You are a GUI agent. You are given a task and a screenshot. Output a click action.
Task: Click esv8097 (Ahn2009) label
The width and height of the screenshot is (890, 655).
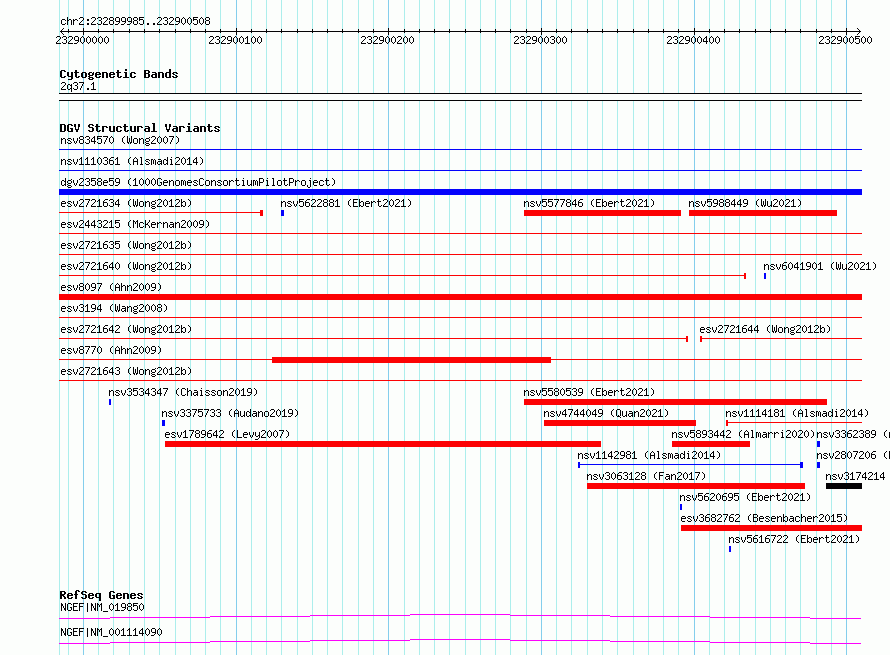coord(111,287)
